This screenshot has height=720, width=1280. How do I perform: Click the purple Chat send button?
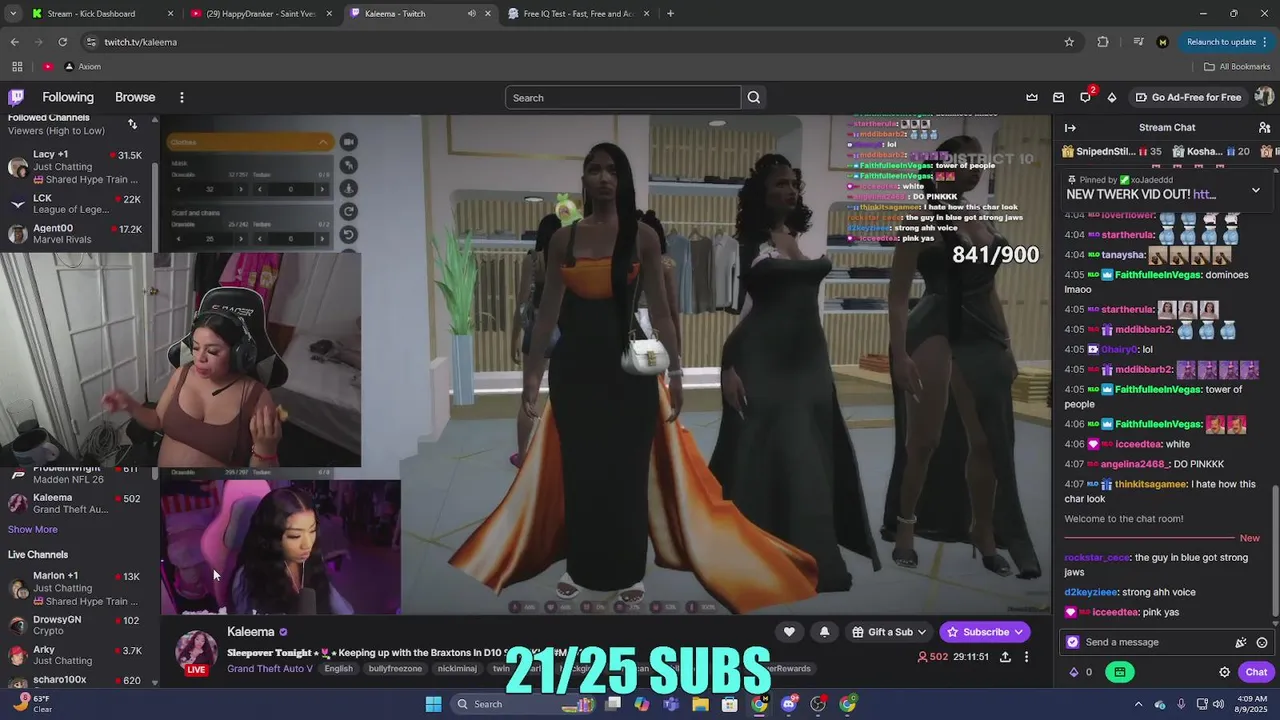click(1256, 672)
